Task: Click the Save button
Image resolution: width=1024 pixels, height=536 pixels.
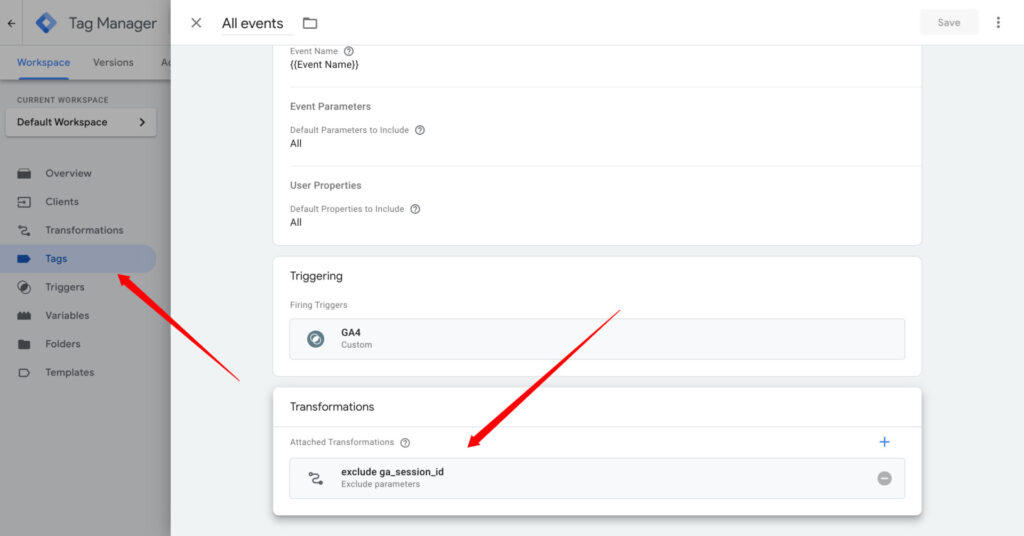Action: point(948,23)
